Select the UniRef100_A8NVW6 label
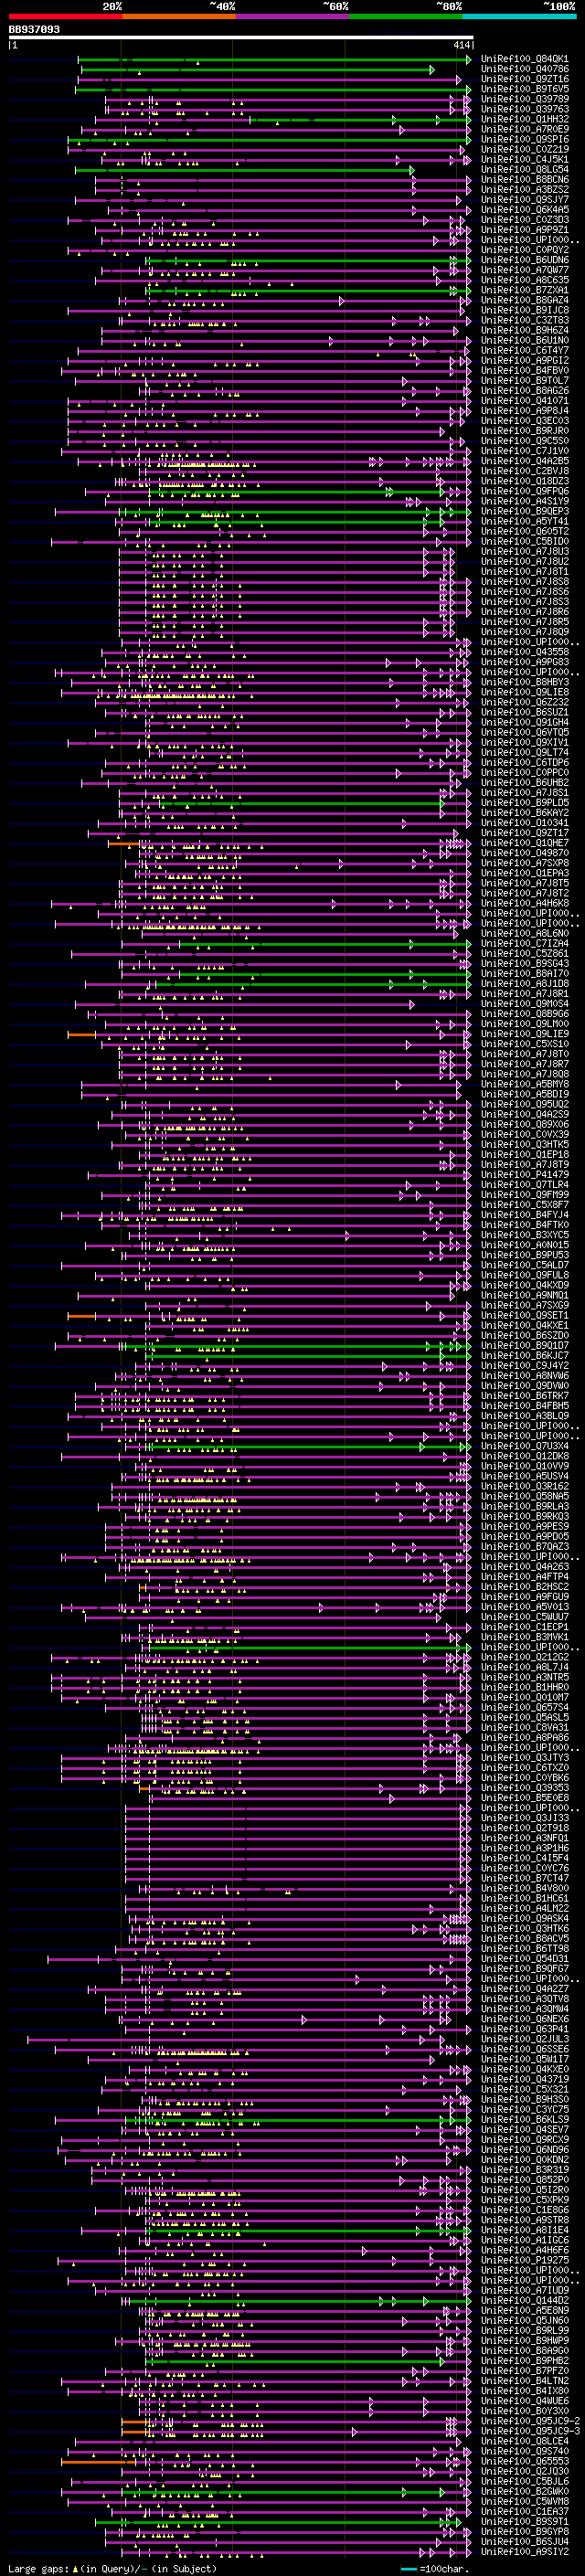This screenshot has width=585, height=2576. [x=525, y=1376]
